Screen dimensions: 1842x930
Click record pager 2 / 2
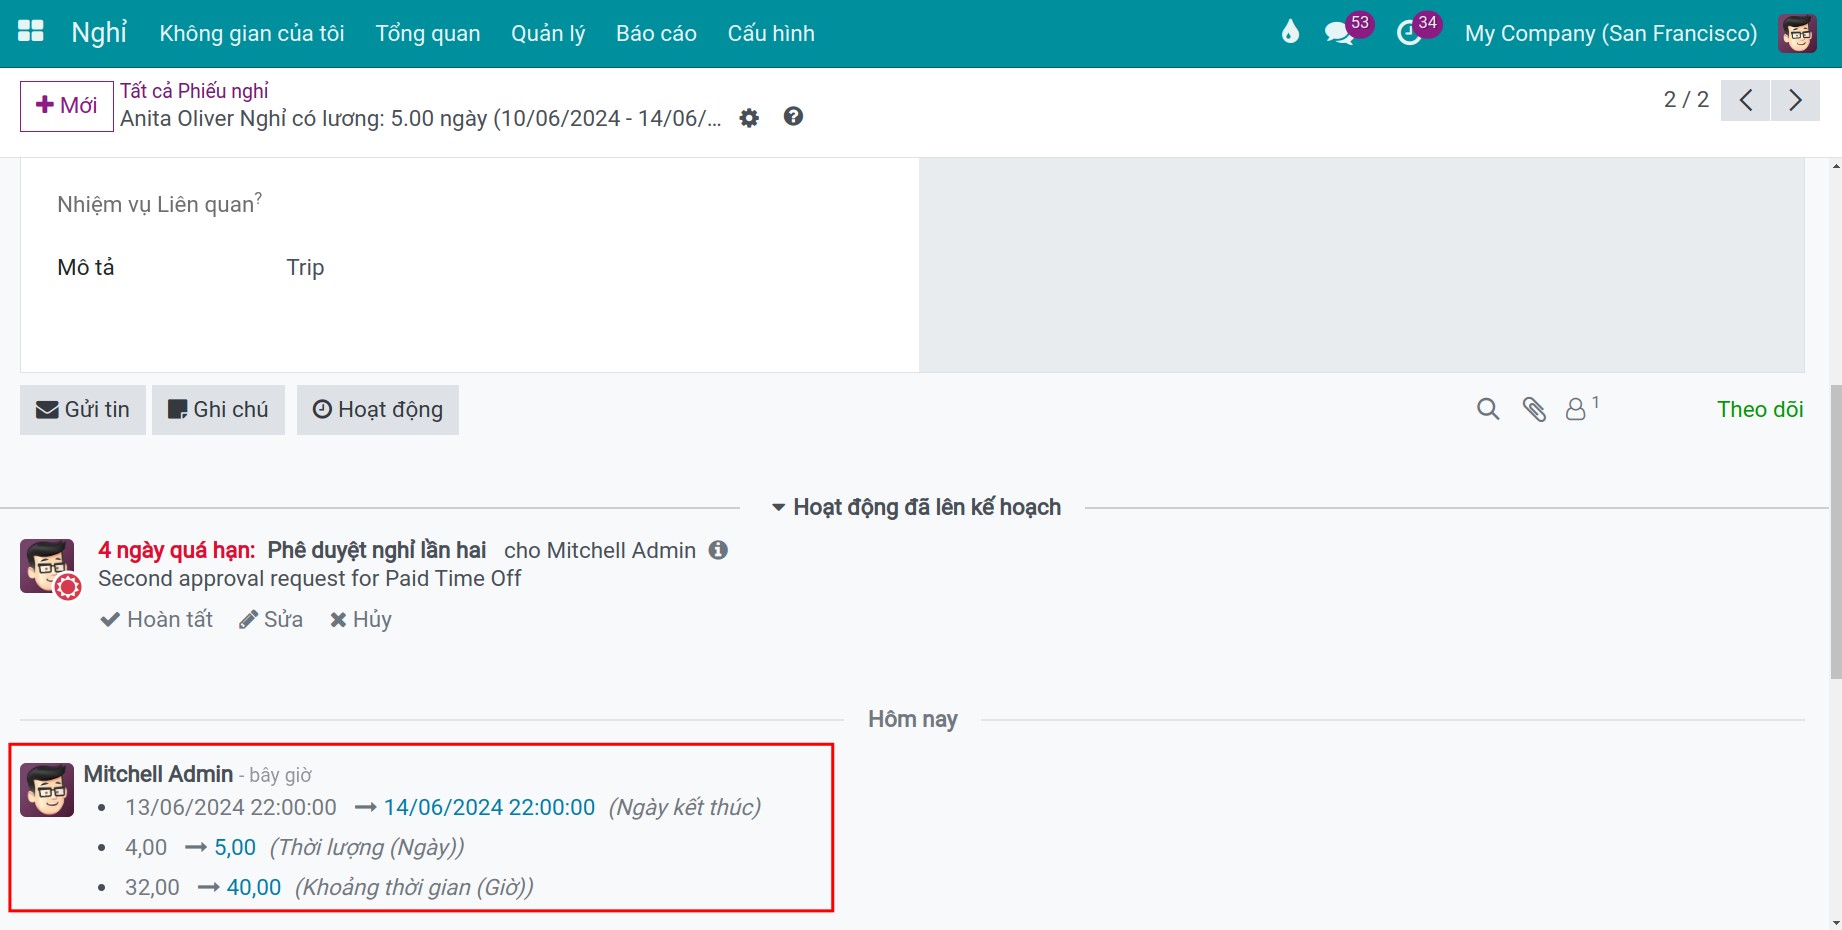(1686, 100)
